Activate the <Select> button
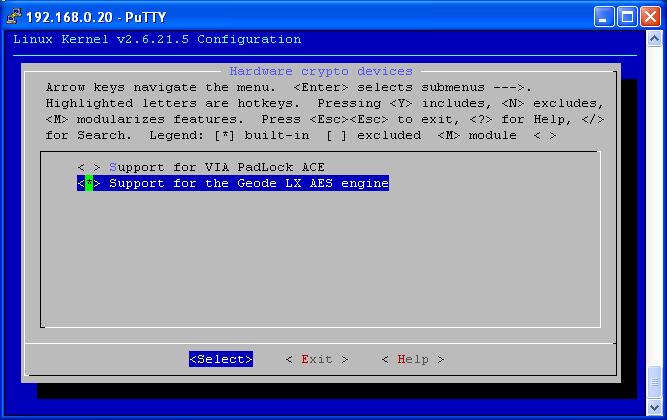 coord(221,359)
